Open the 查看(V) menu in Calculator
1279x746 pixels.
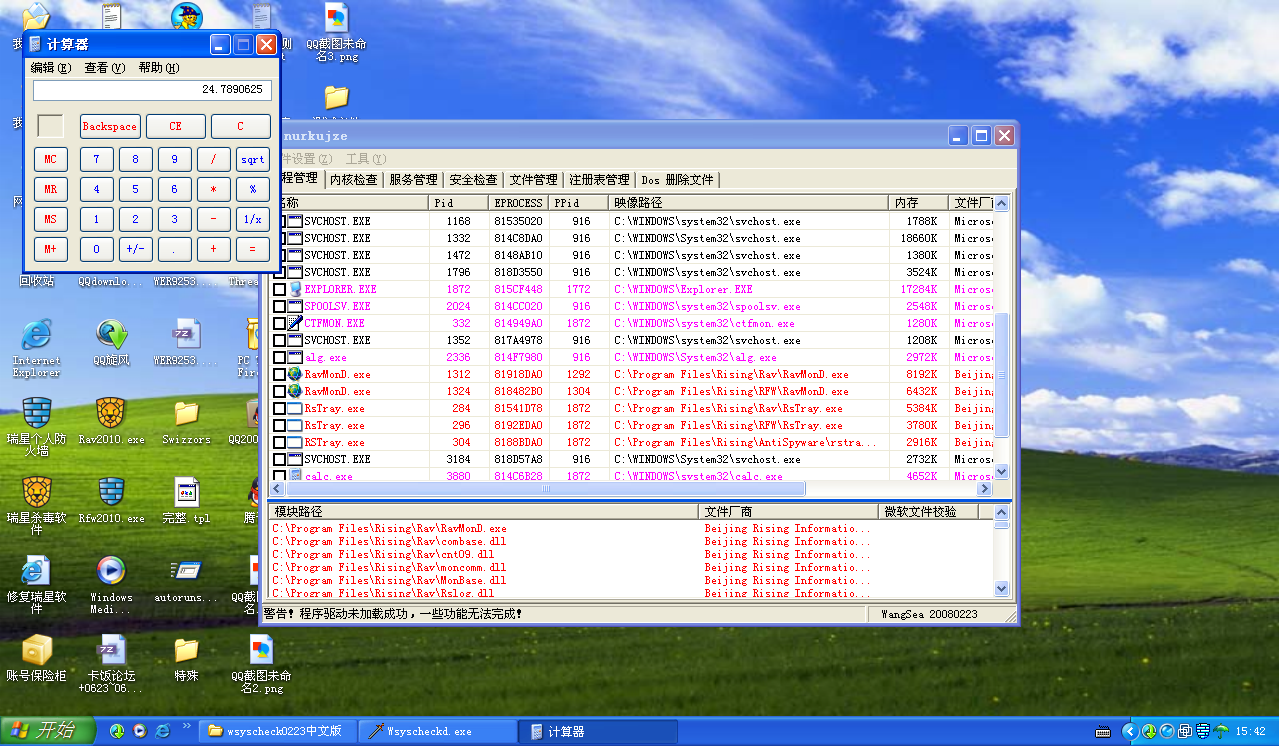coord(104,68)
